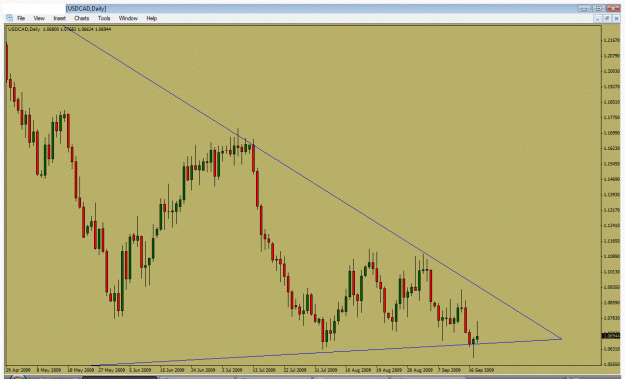Open the Insert menu
The image size is (625, 379).
click(59, 18)
